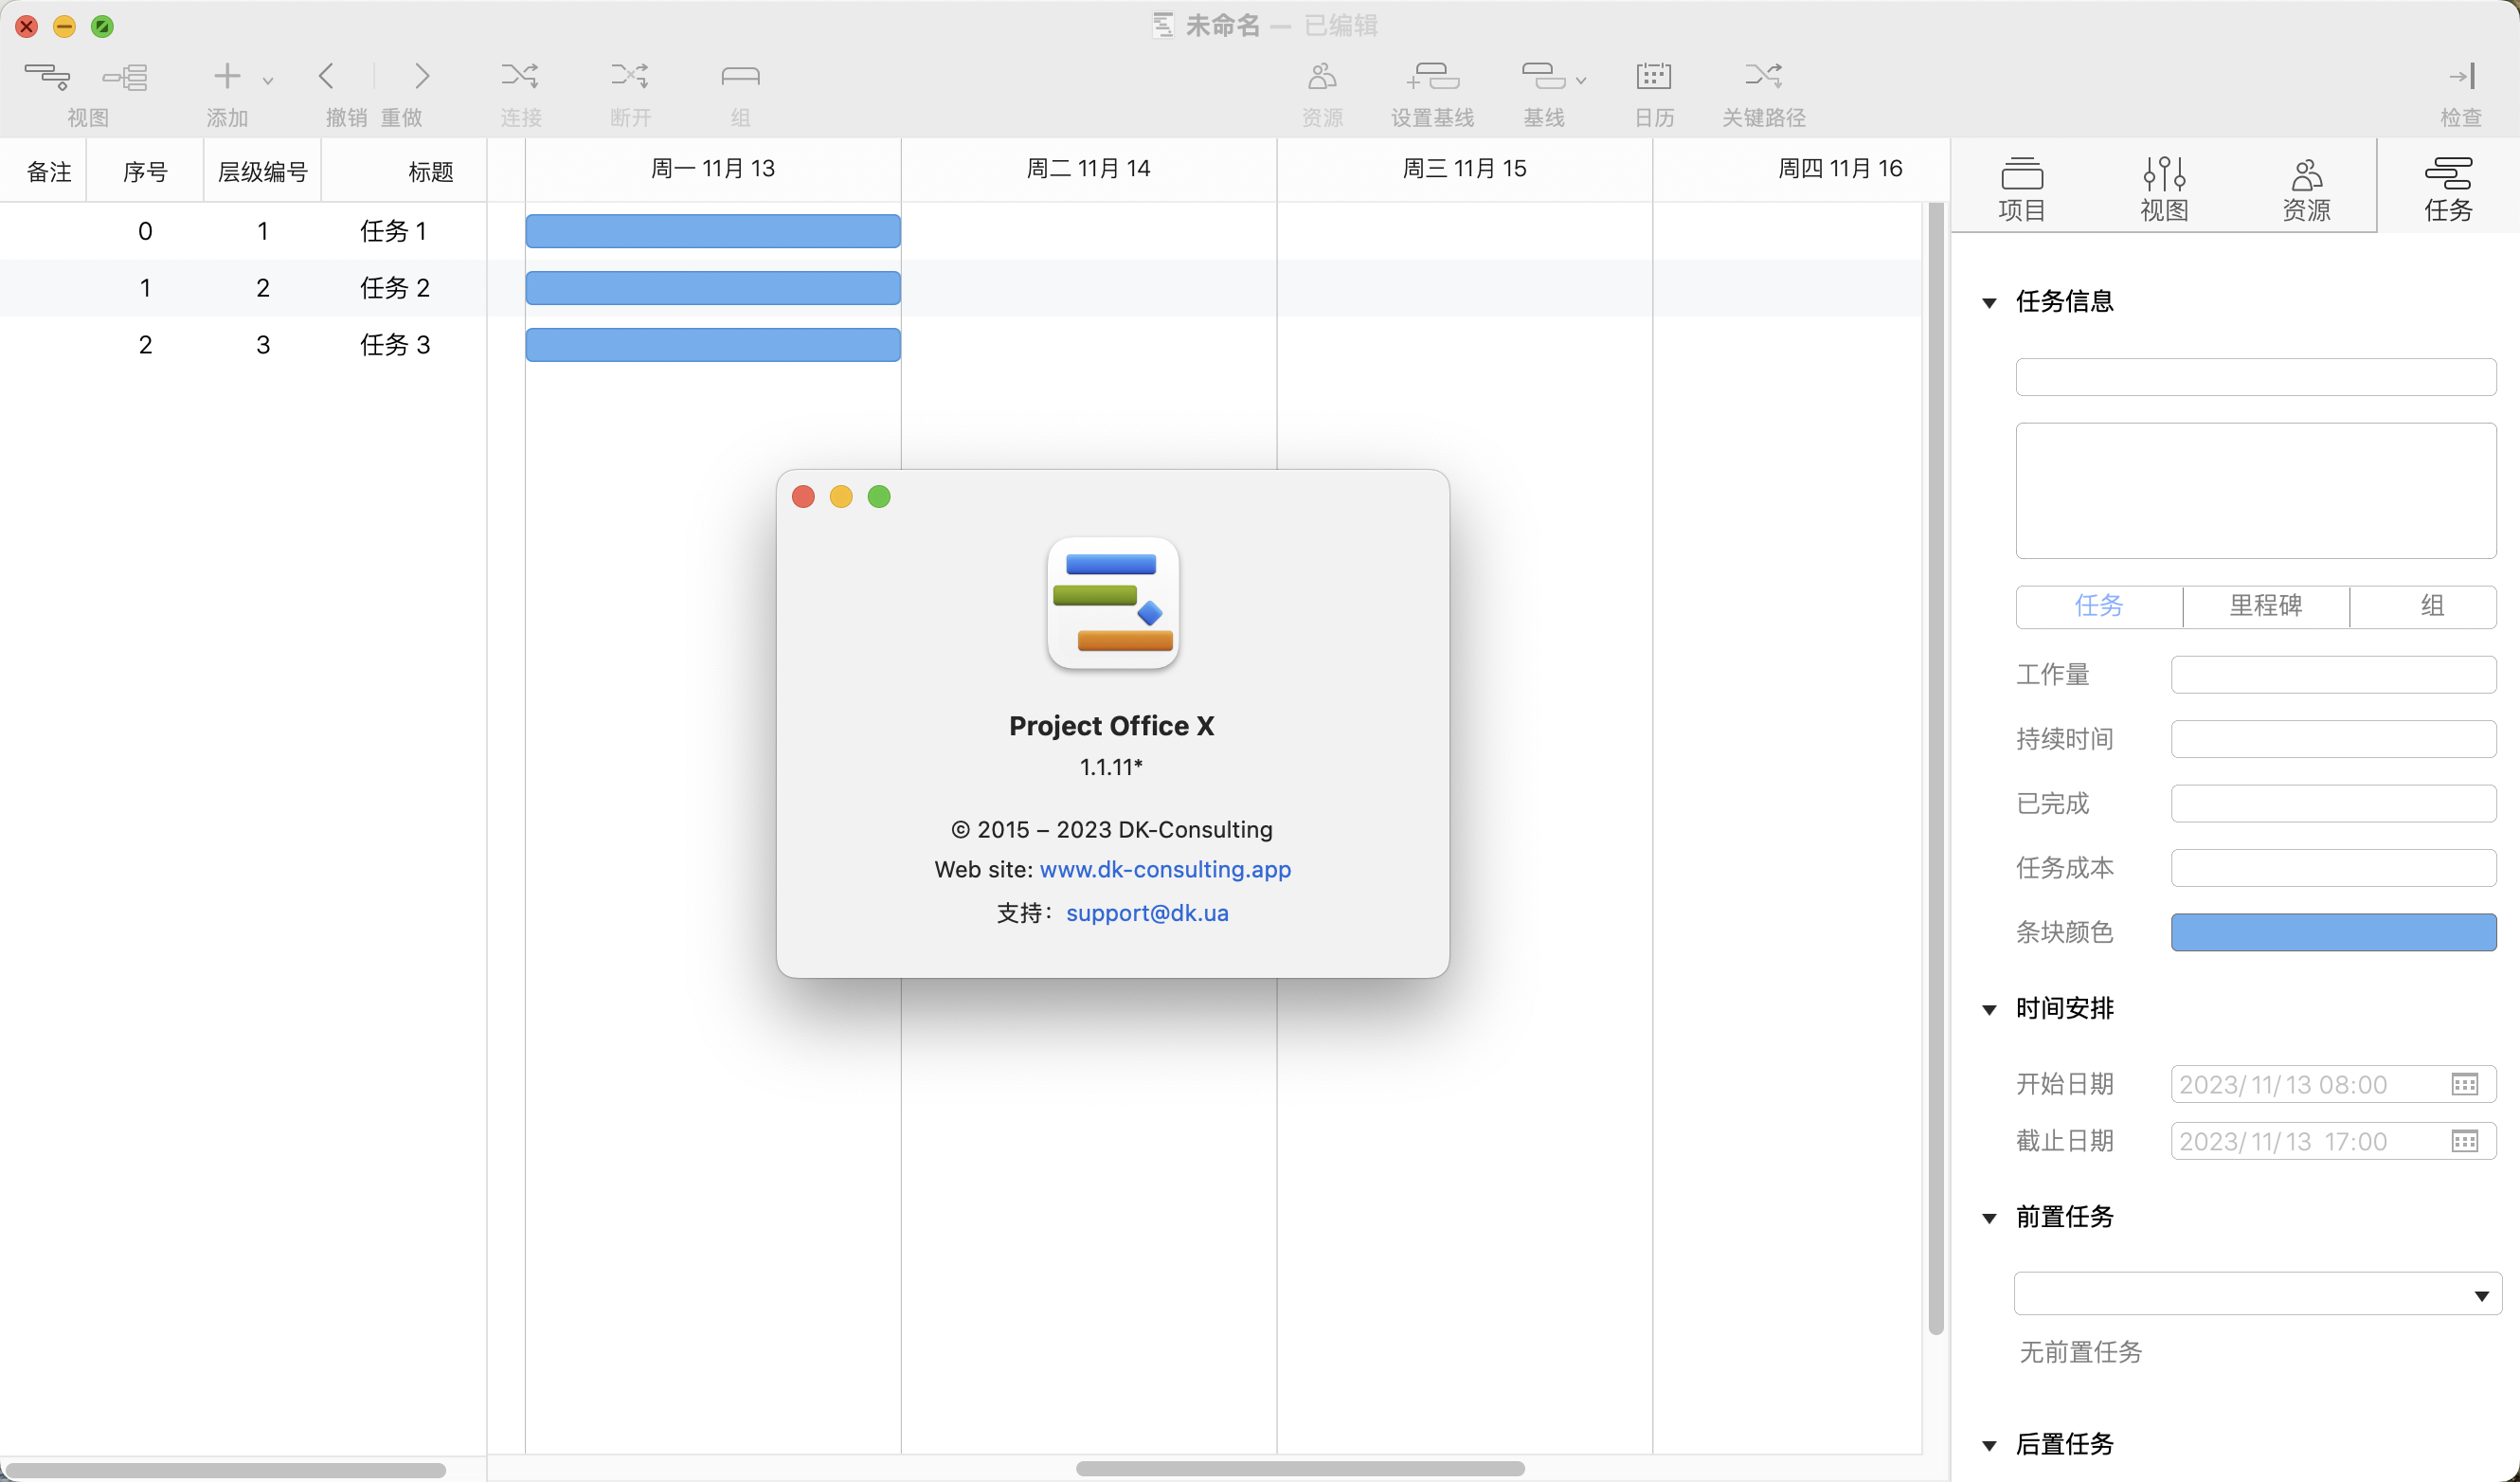This screenshot has width=2520, height=1482.
Task: Click the 截止日期 date field
Action: [2333, 1142]
